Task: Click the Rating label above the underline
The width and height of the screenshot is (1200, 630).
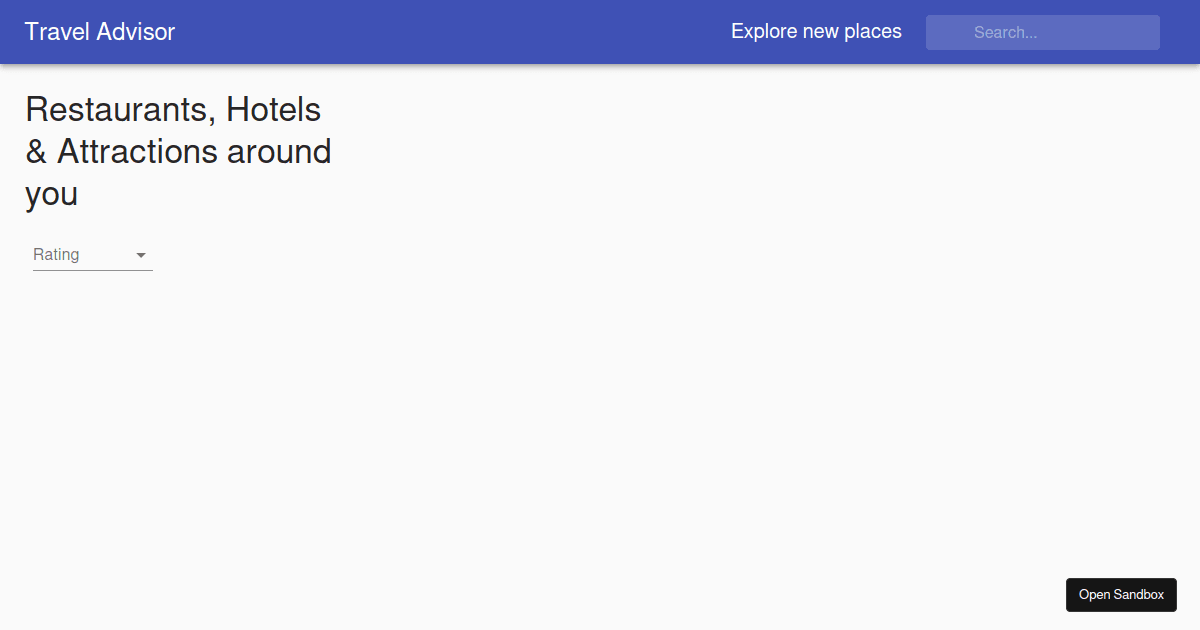Action: click(x=55, y=254)
